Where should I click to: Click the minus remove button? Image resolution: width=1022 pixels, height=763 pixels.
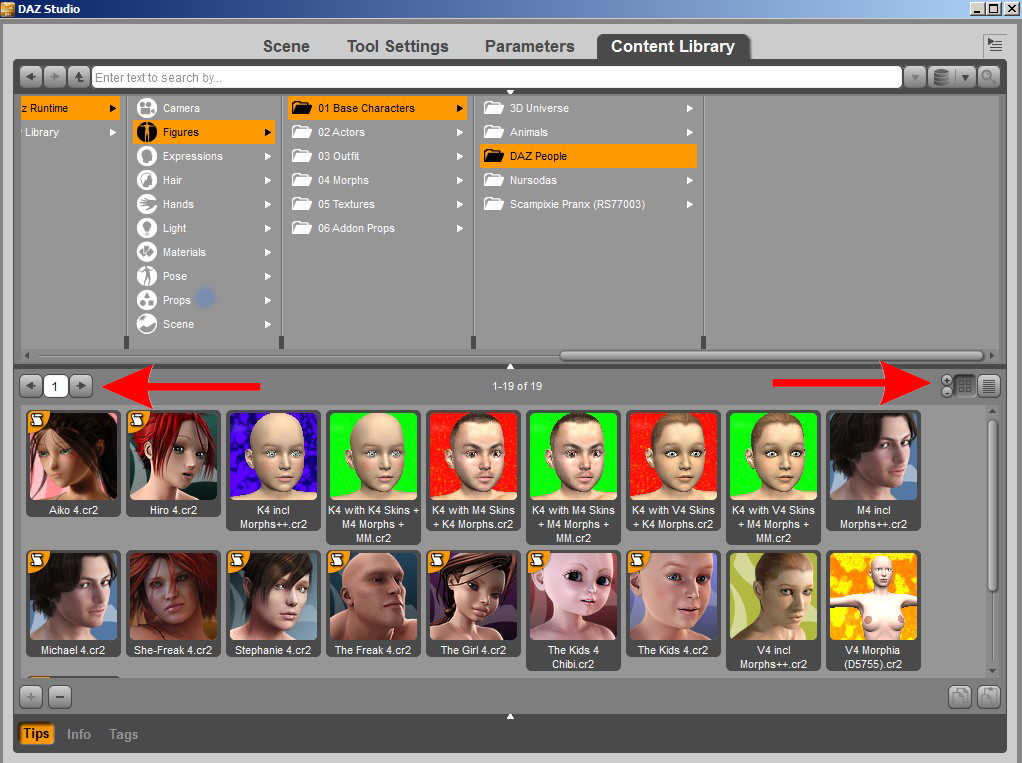point(60,697)
